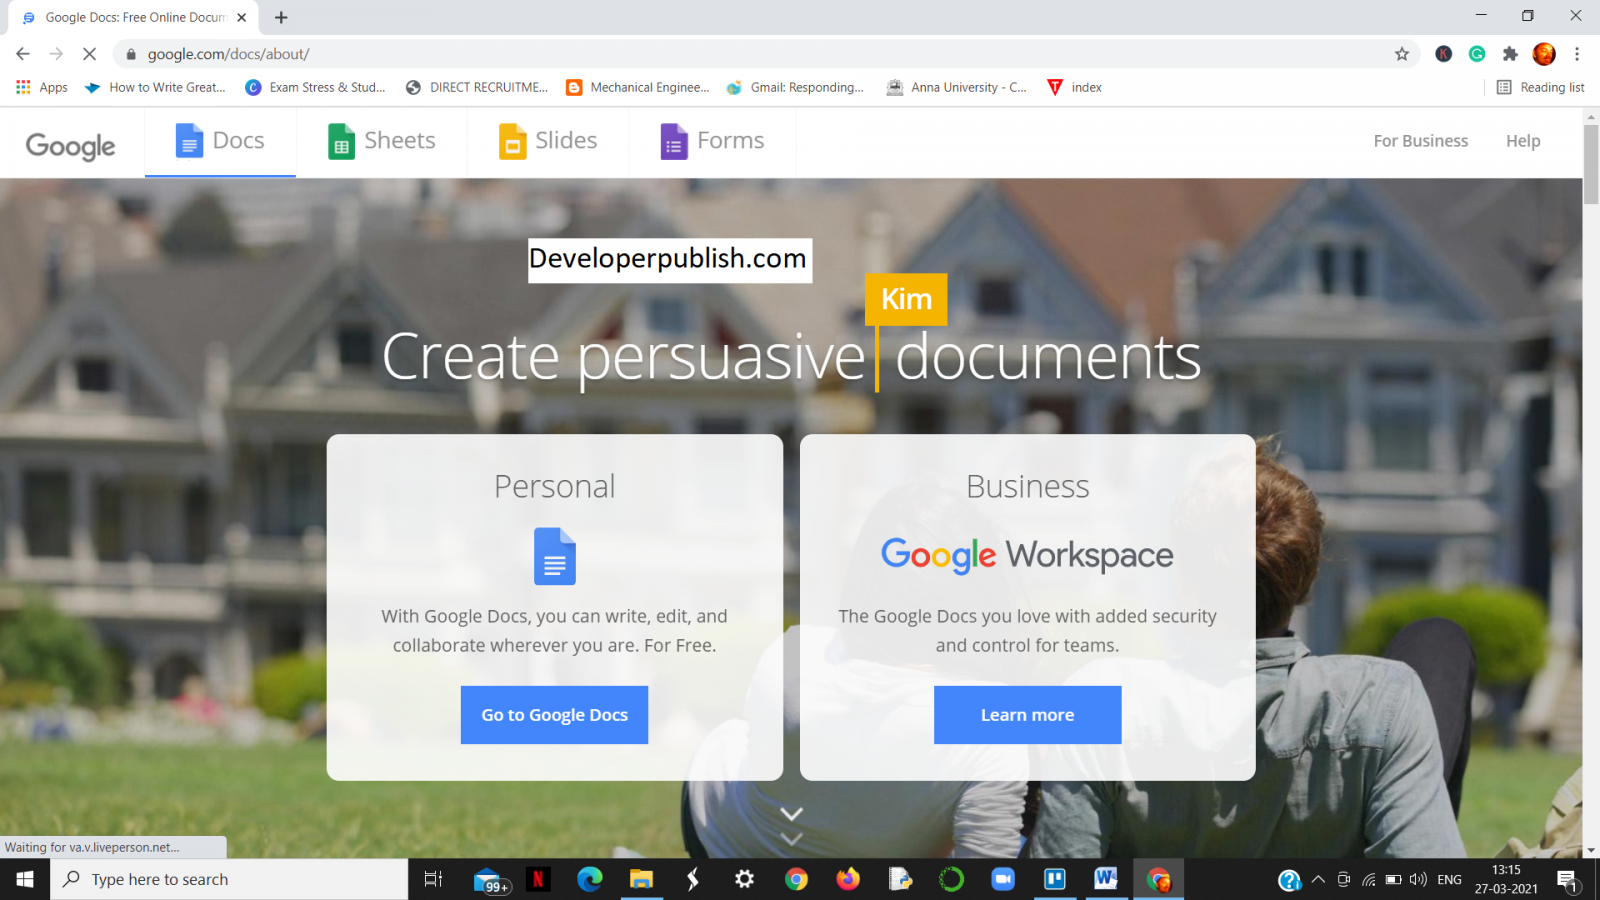This screenshot has height=900, width=1600.
Task: Click the Chrome profile avatar
Action: pos(1545,54)
